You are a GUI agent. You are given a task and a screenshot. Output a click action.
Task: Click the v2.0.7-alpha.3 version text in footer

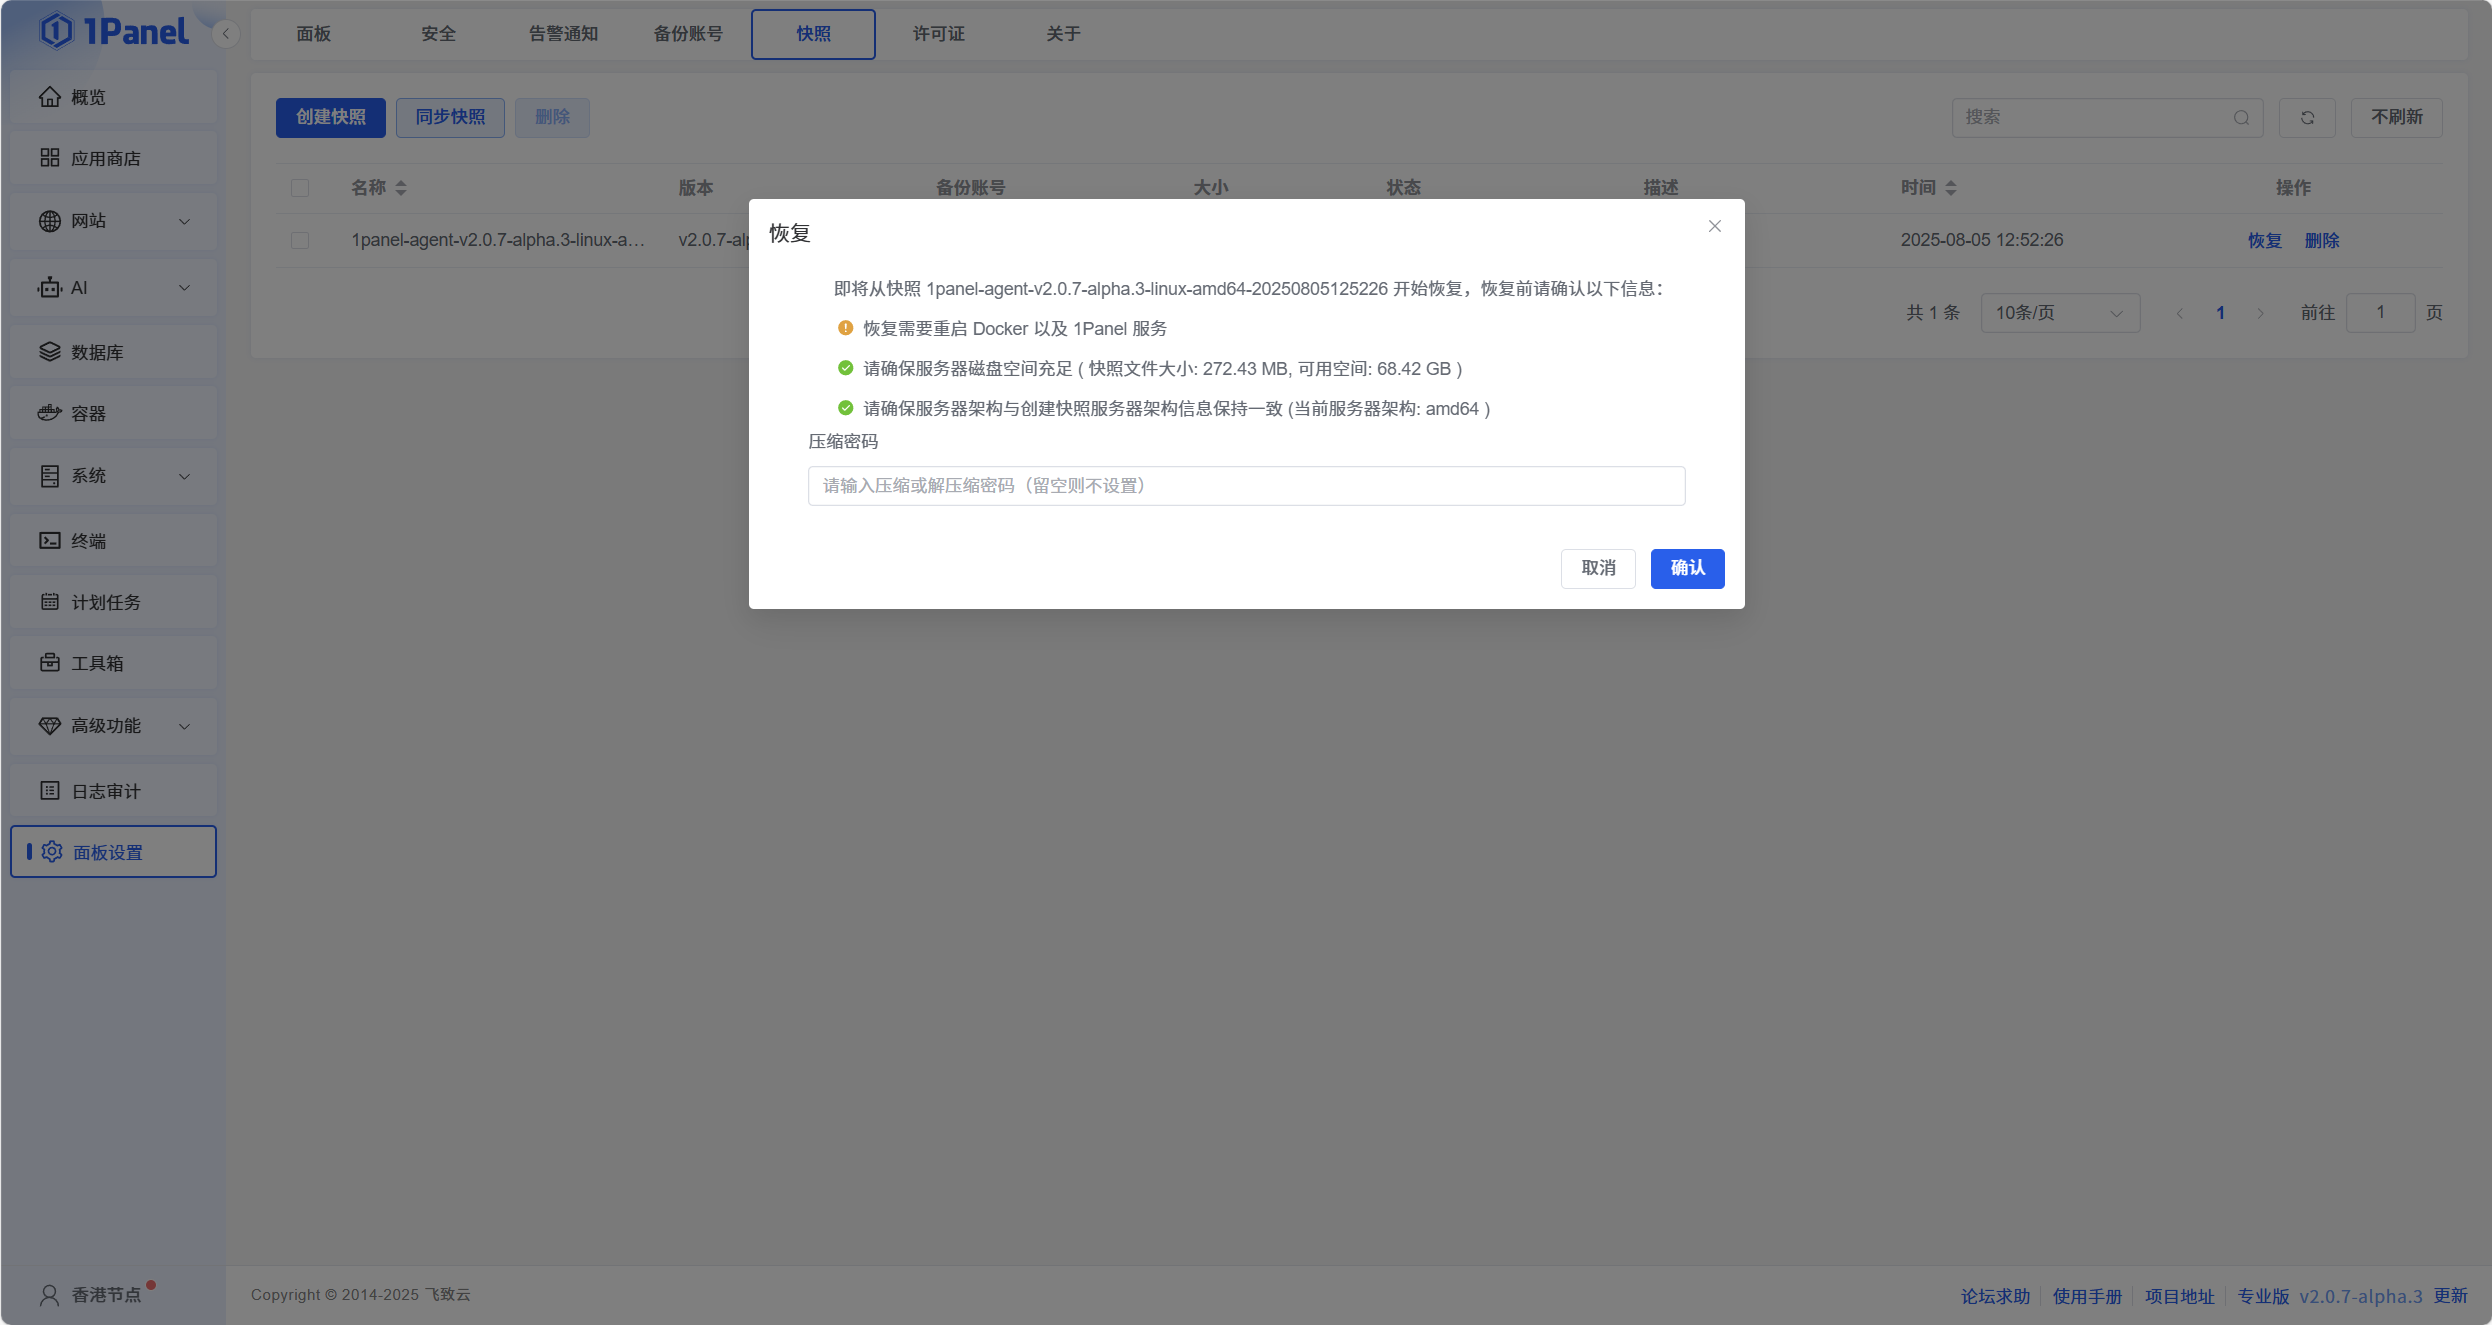pos(2361,1296)
